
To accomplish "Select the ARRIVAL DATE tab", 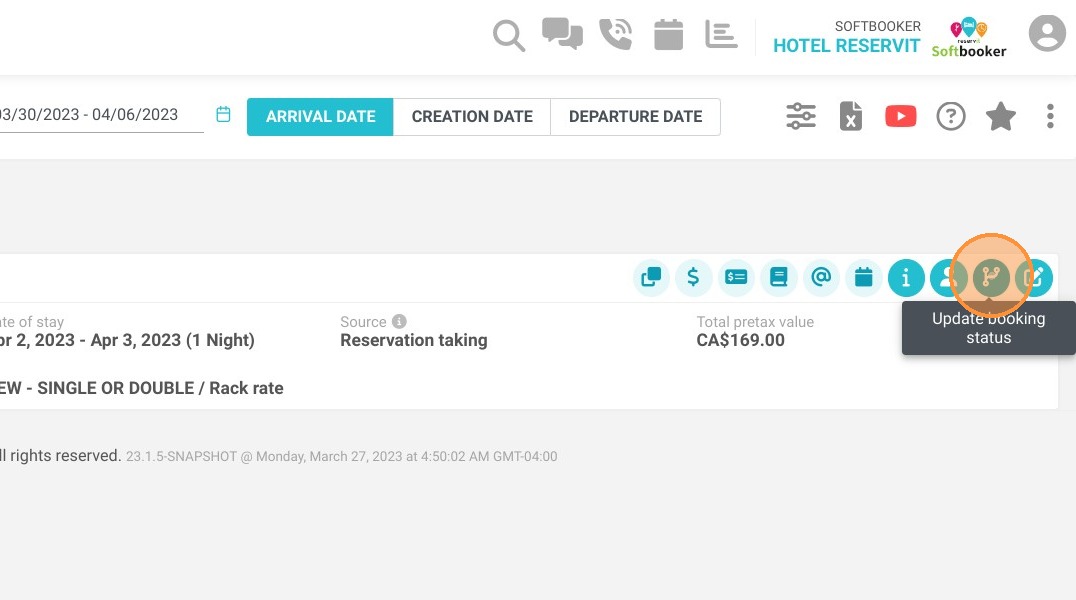I will 320,117.
